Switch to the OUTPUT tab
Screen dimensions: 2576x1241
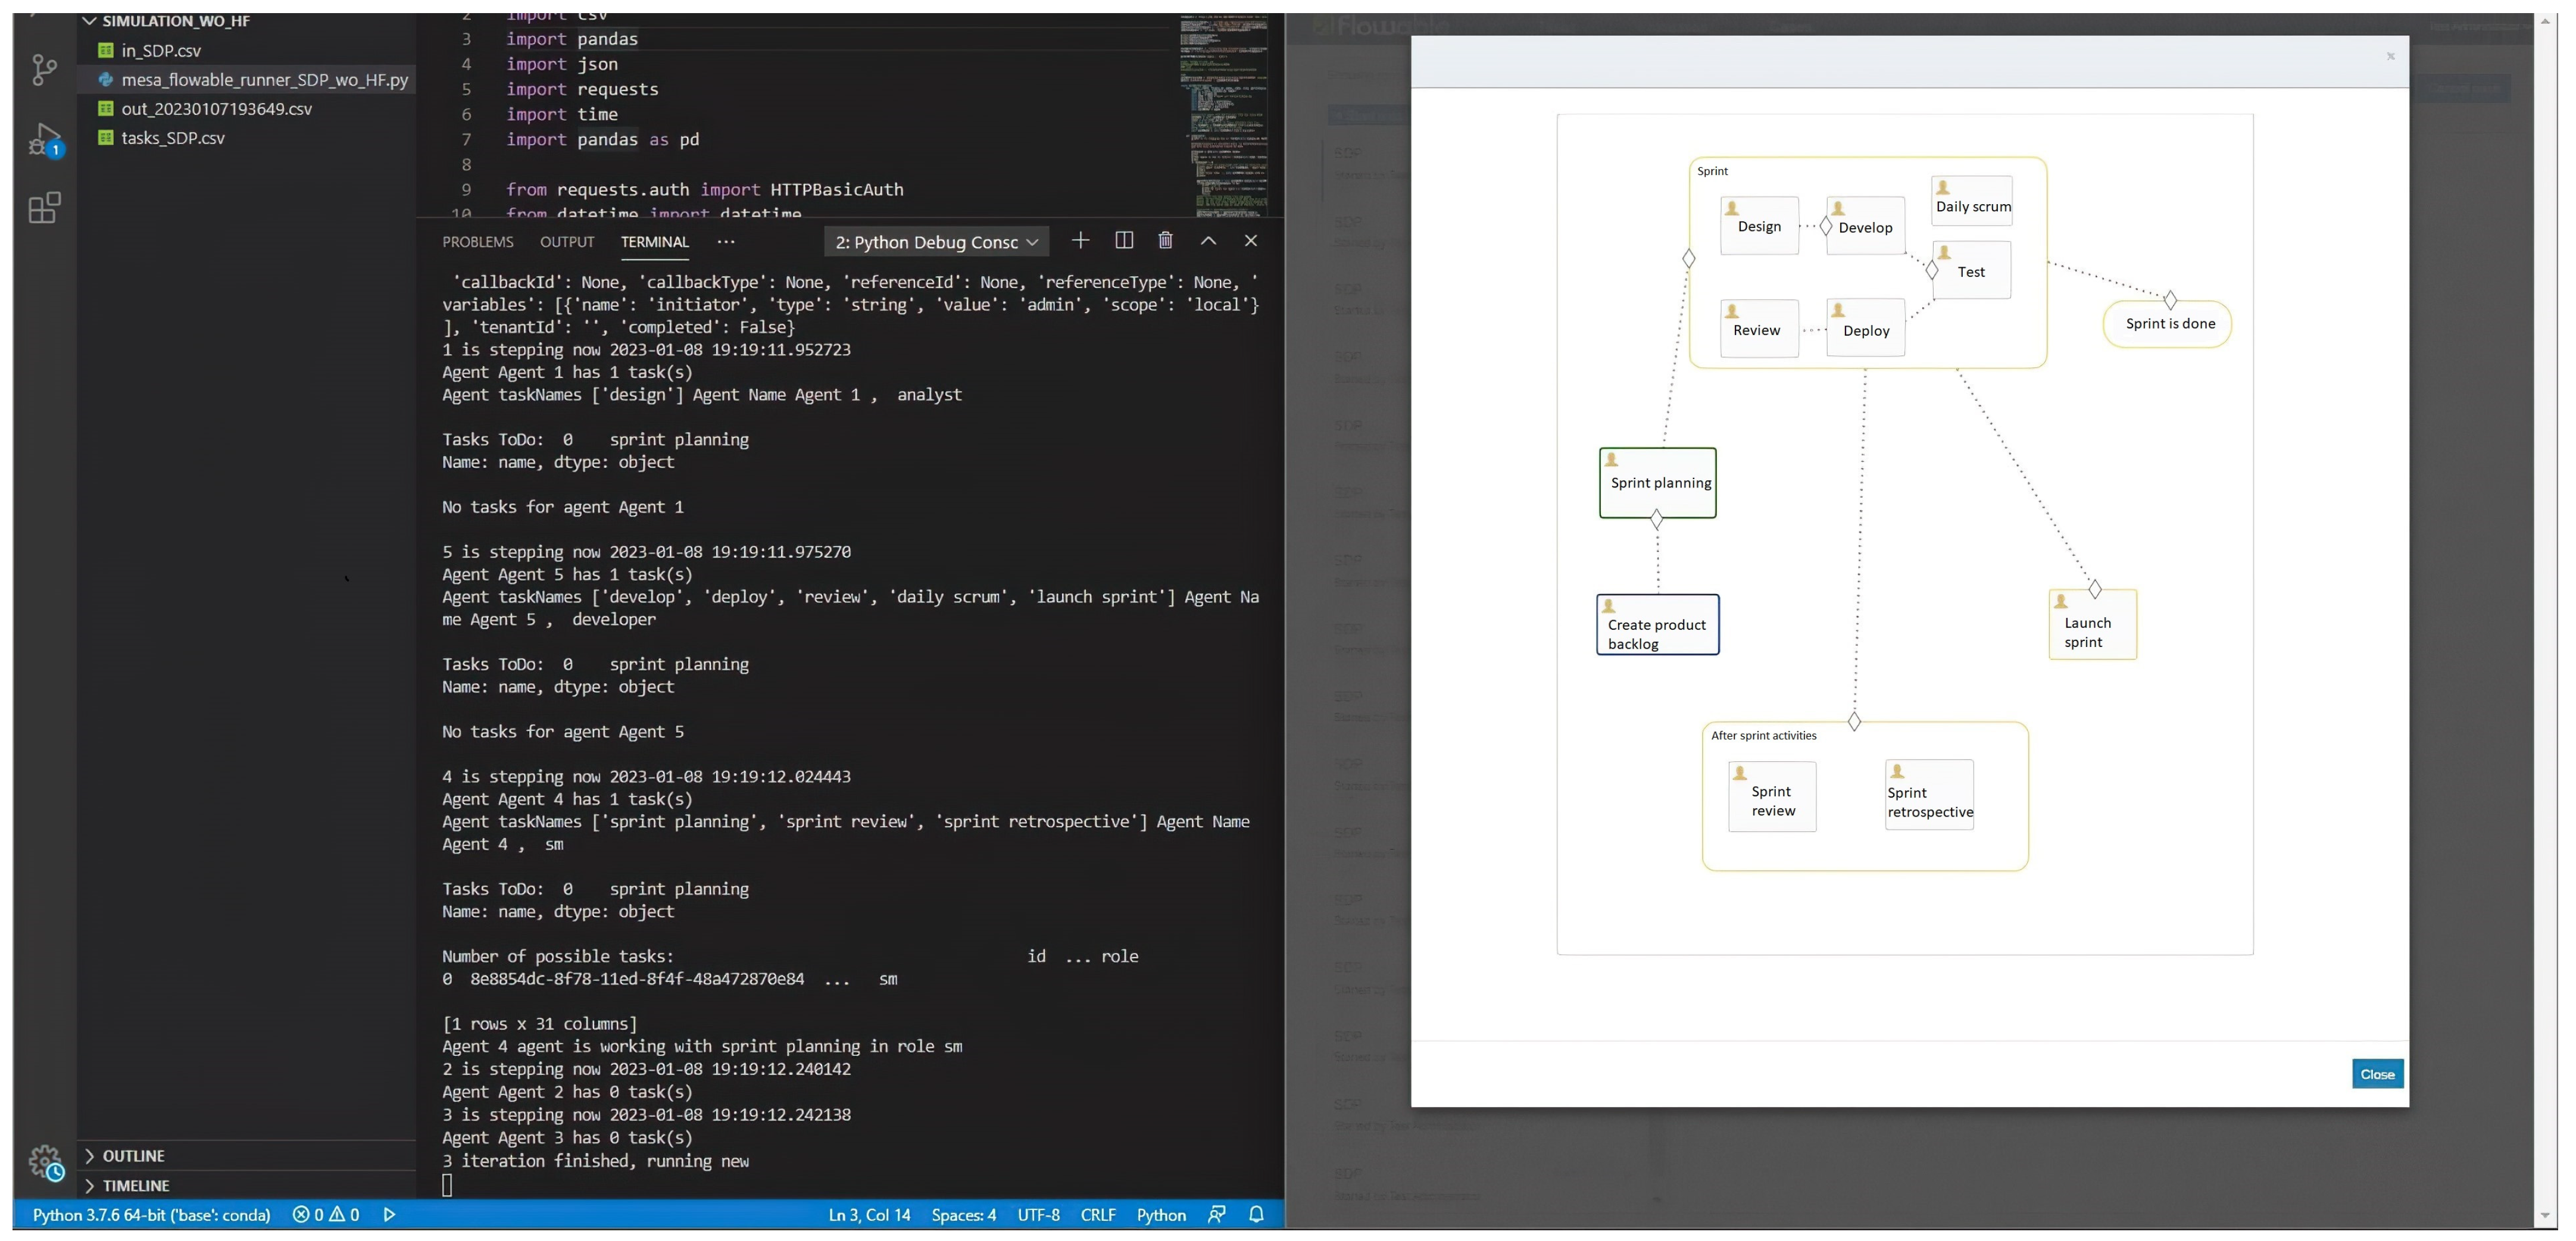[x=566, y=242]
